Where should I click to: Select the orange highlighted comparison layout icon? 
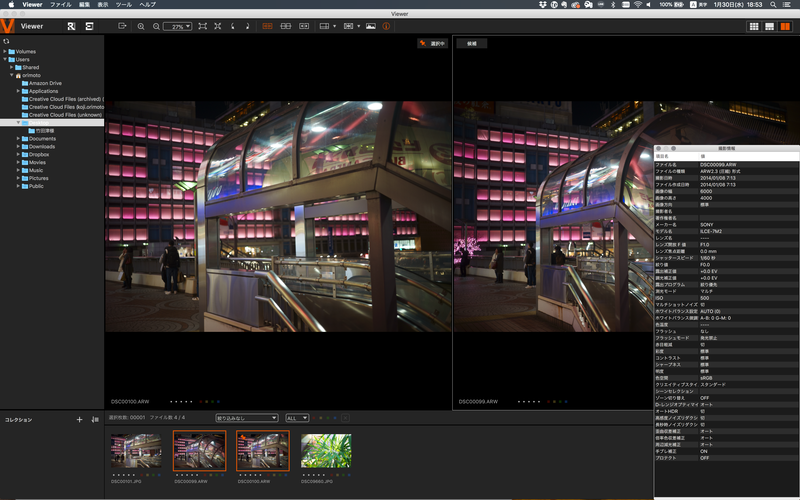(267, 26)
